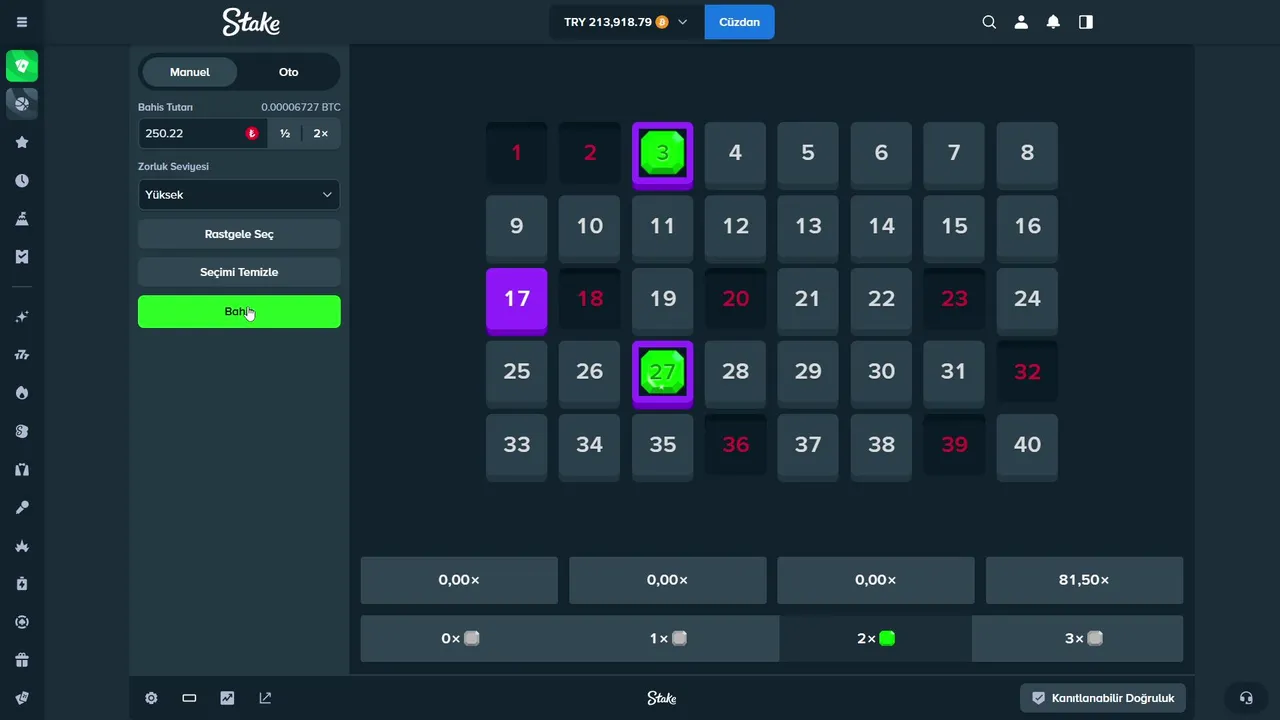Image resolution: width=1280 pixels, height=720 pixels.
Task: Select number 40 tile
Action: pos(1027,446)
